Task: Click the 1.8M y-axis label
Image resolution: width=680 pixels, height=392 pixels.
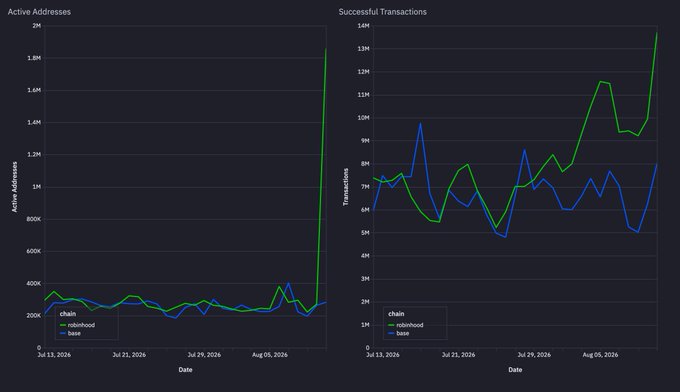Action: point(34,58)
